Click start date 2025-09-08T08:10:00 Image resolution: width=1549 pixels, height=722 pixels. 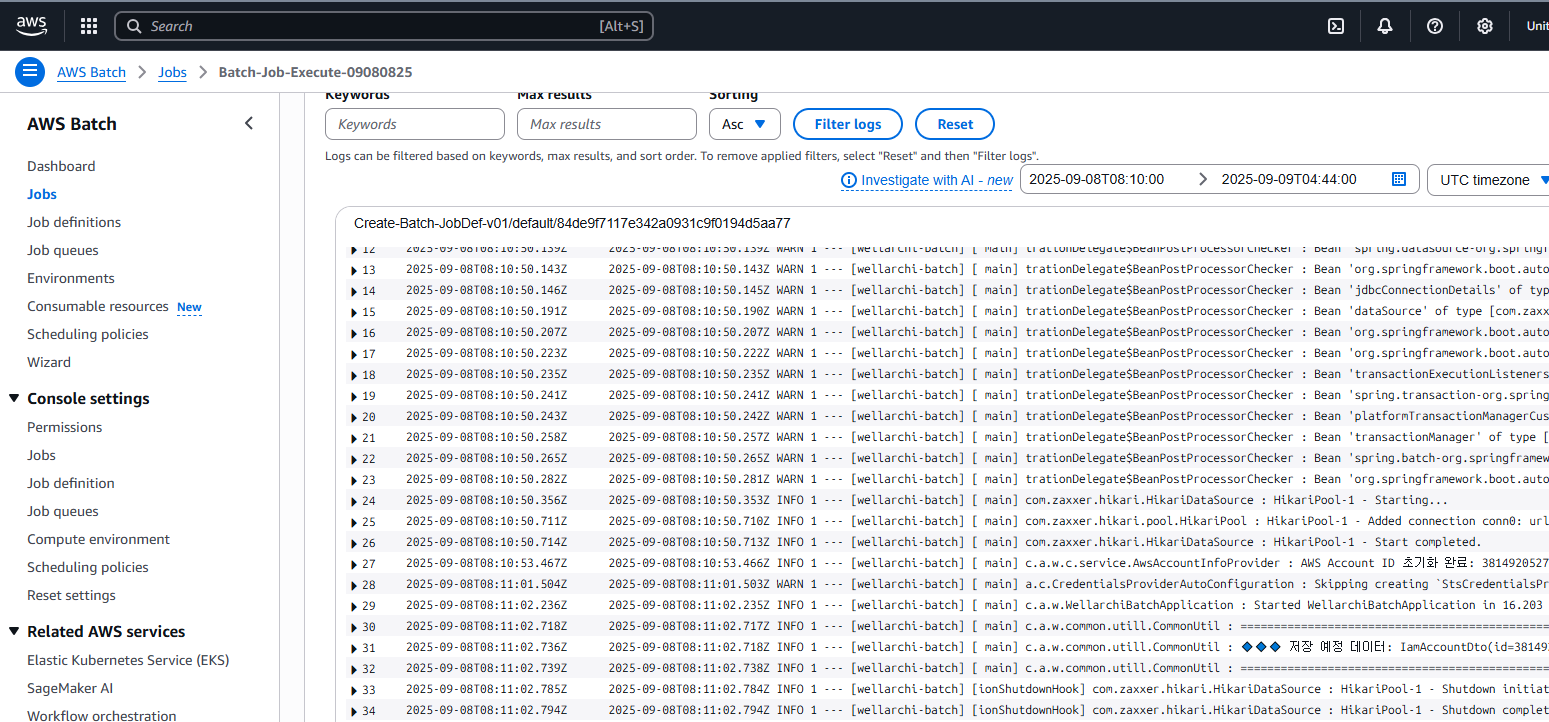point(1097,180)
